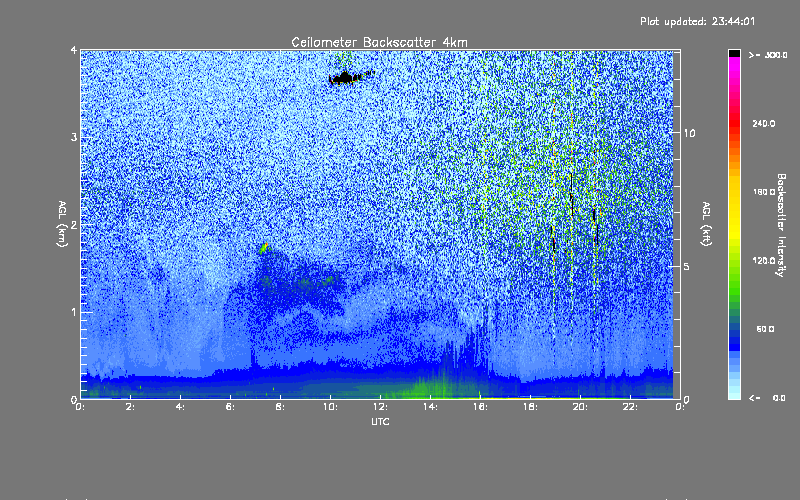Click the '<= 0.0' colorbar label
The width and height of the screenshot is (800, 500).
pos(768,397)
